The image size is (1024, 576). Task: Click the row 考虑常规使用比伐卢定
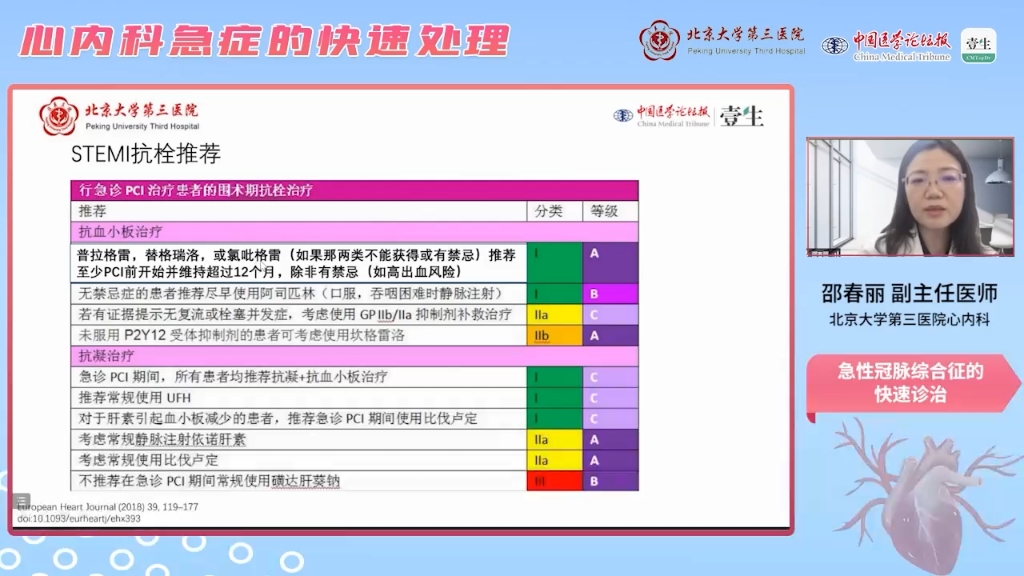[x=354, y=460]
